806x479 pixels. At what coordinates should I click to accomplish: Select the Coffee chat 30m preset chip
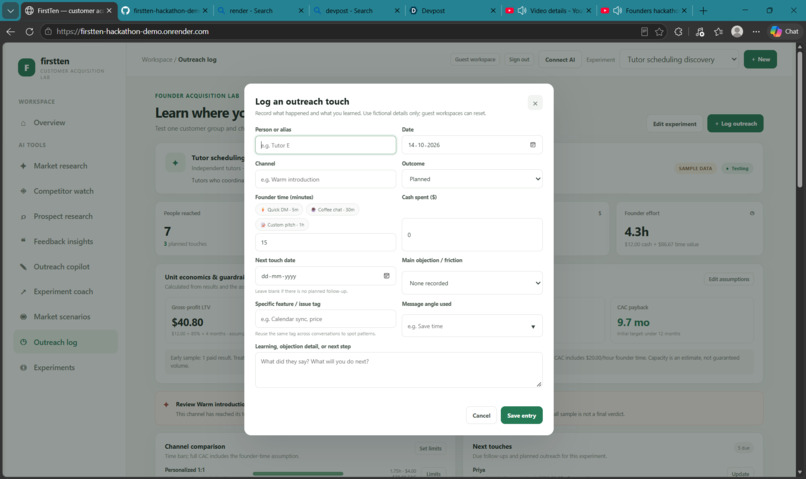(x=333, y=210)
